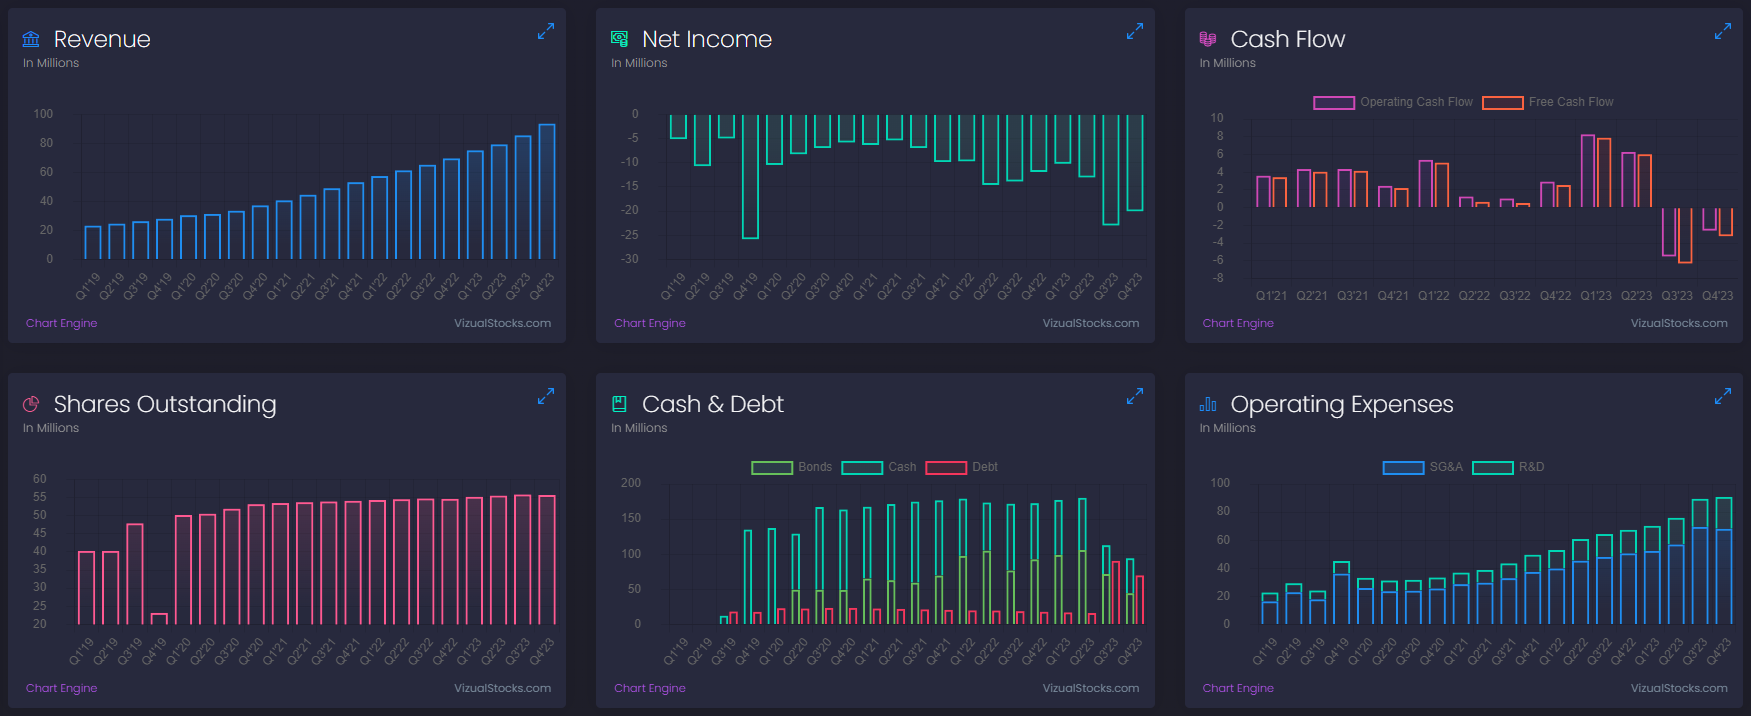Viewport: 1751px width, 716px height.
Task: Toggle Bonds series in Cash & Debt legend
Action: (792, 467)
